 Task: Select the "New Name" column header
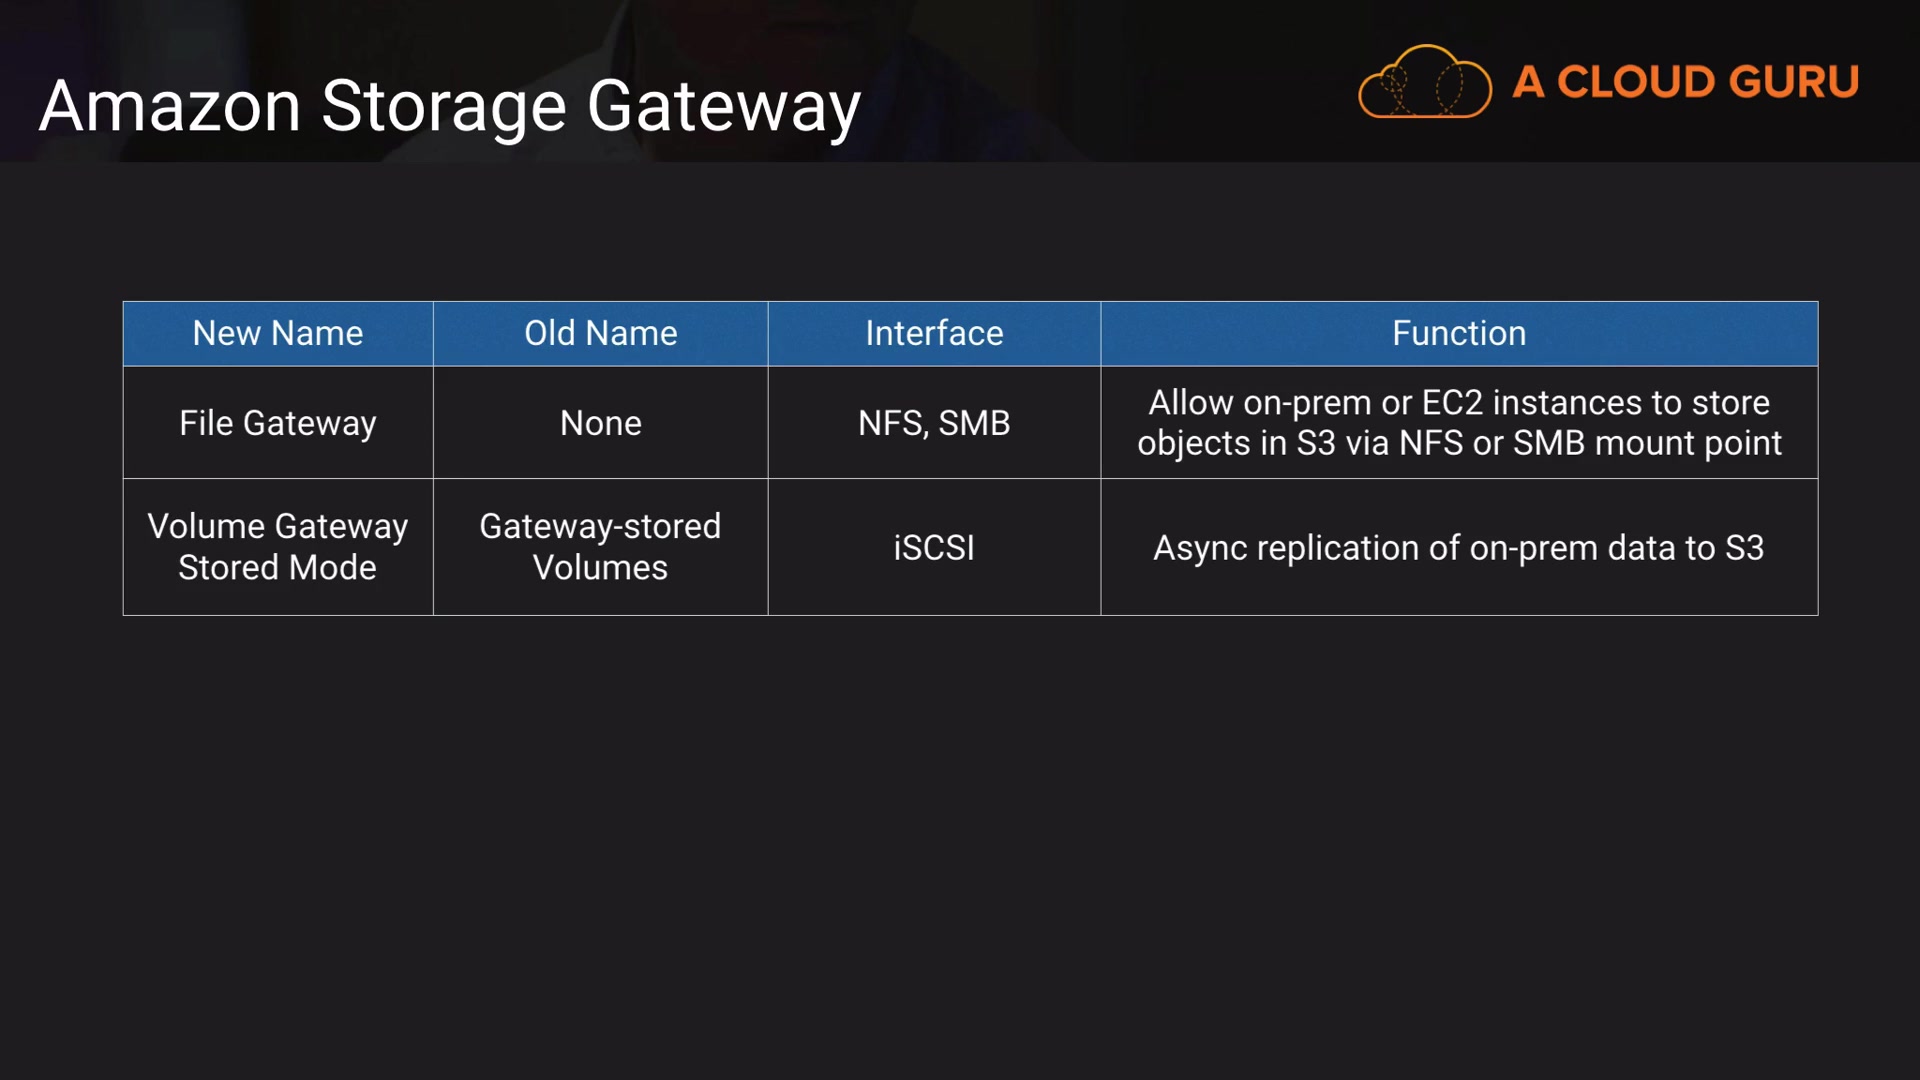click(278, 333)
